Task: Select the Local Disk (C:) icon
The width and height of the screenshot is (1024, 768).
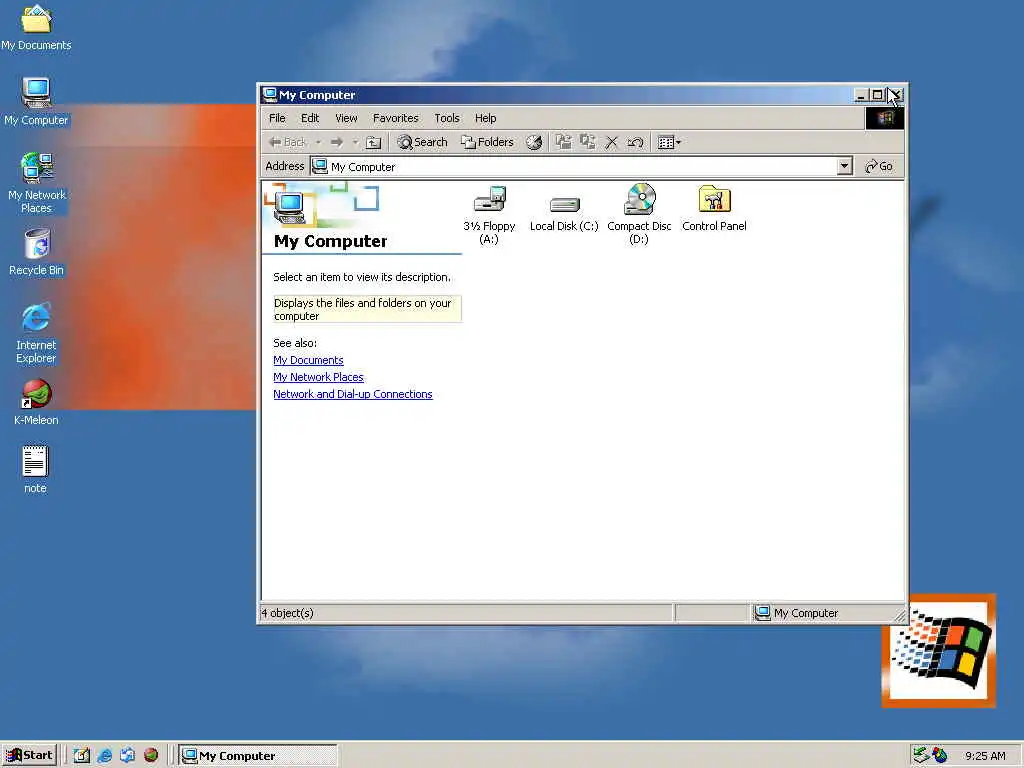Action: [x=564, y=205]
